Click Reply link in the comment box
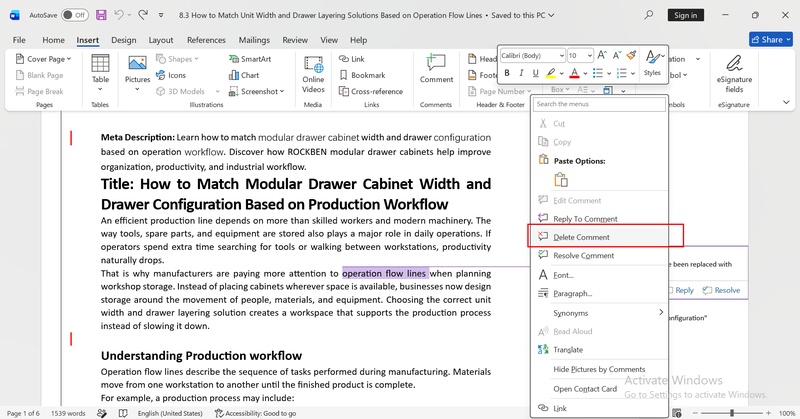 point(683,290)
